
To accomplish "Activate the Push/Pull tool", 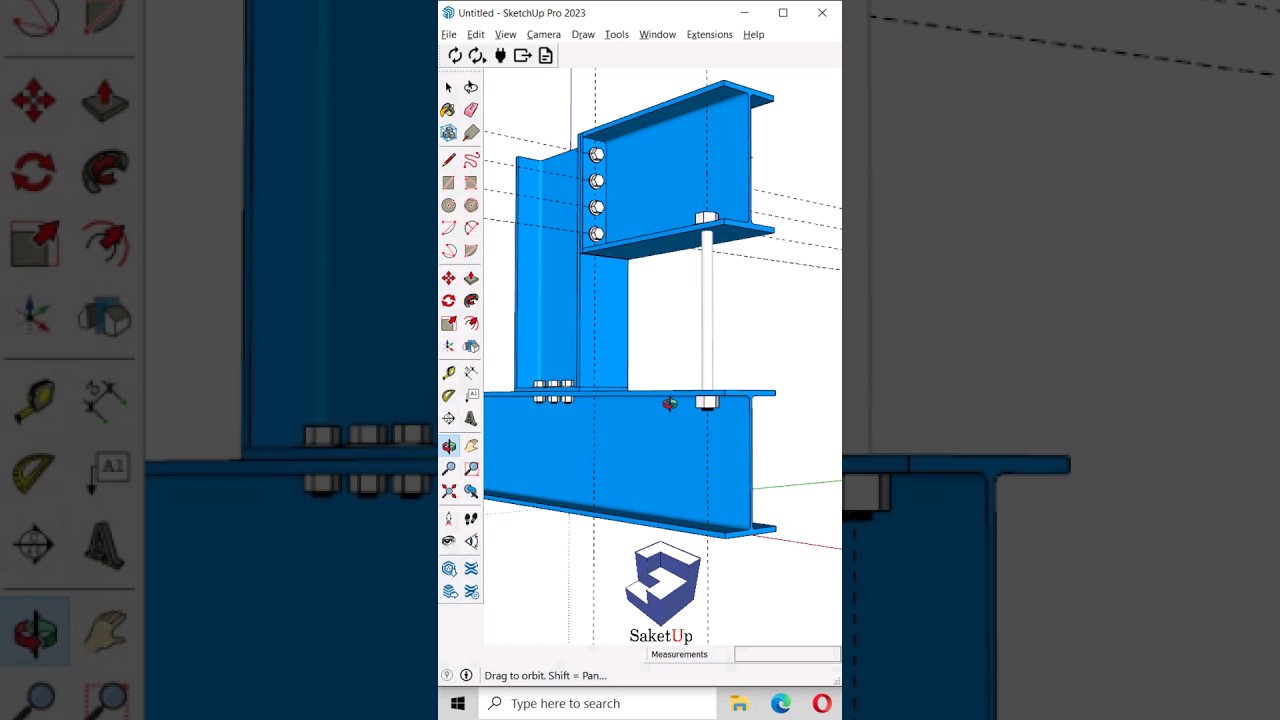I will pos(471,278).
